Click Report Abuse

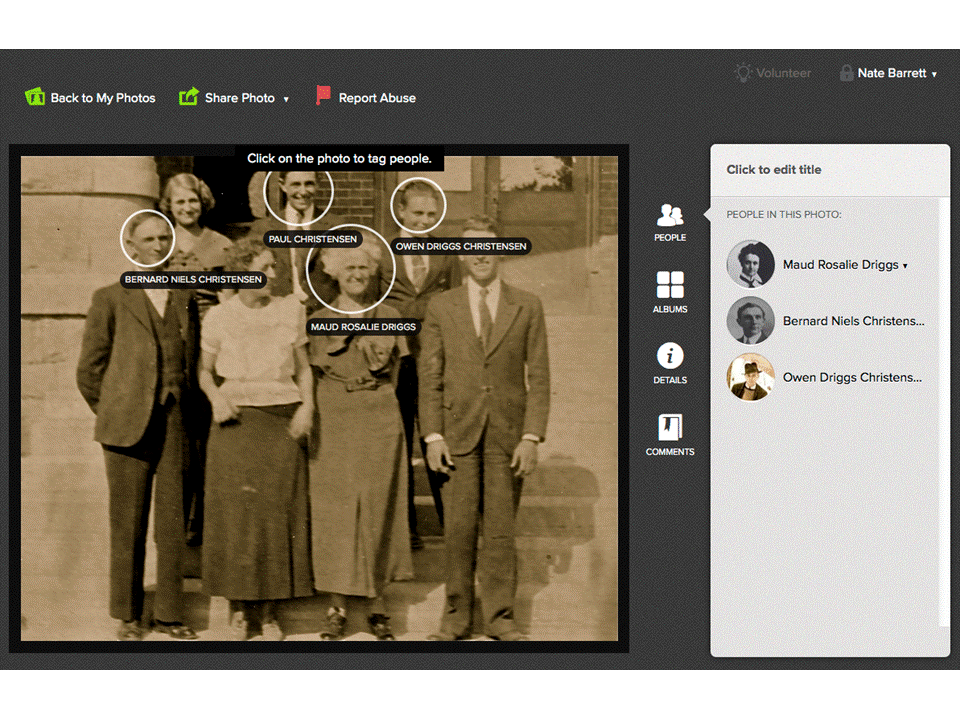pos(377,97)
